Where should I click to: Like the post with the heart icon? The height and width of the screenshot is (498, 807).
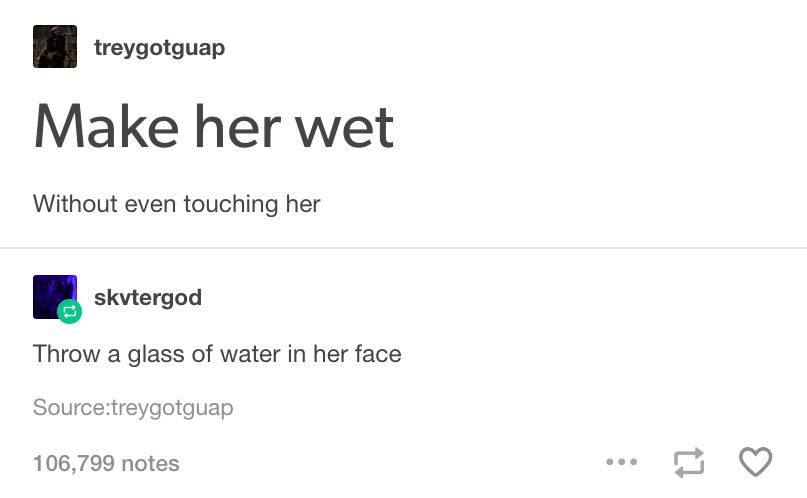click(x=755, y=461)
